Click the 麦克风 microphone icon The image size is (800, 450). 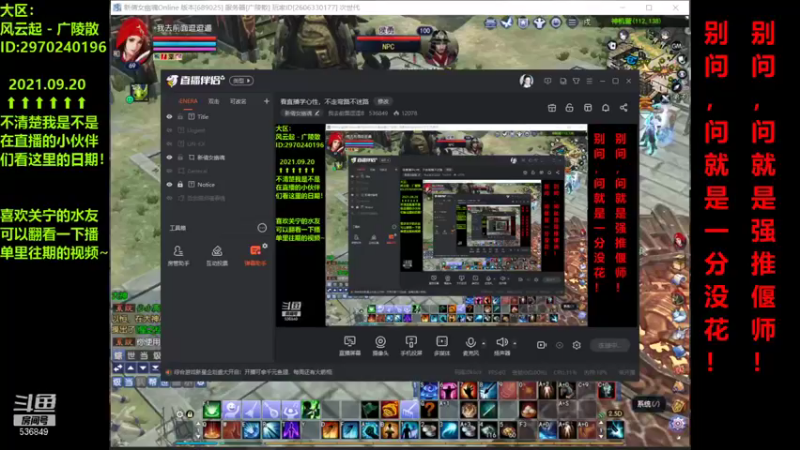[470, 342]
